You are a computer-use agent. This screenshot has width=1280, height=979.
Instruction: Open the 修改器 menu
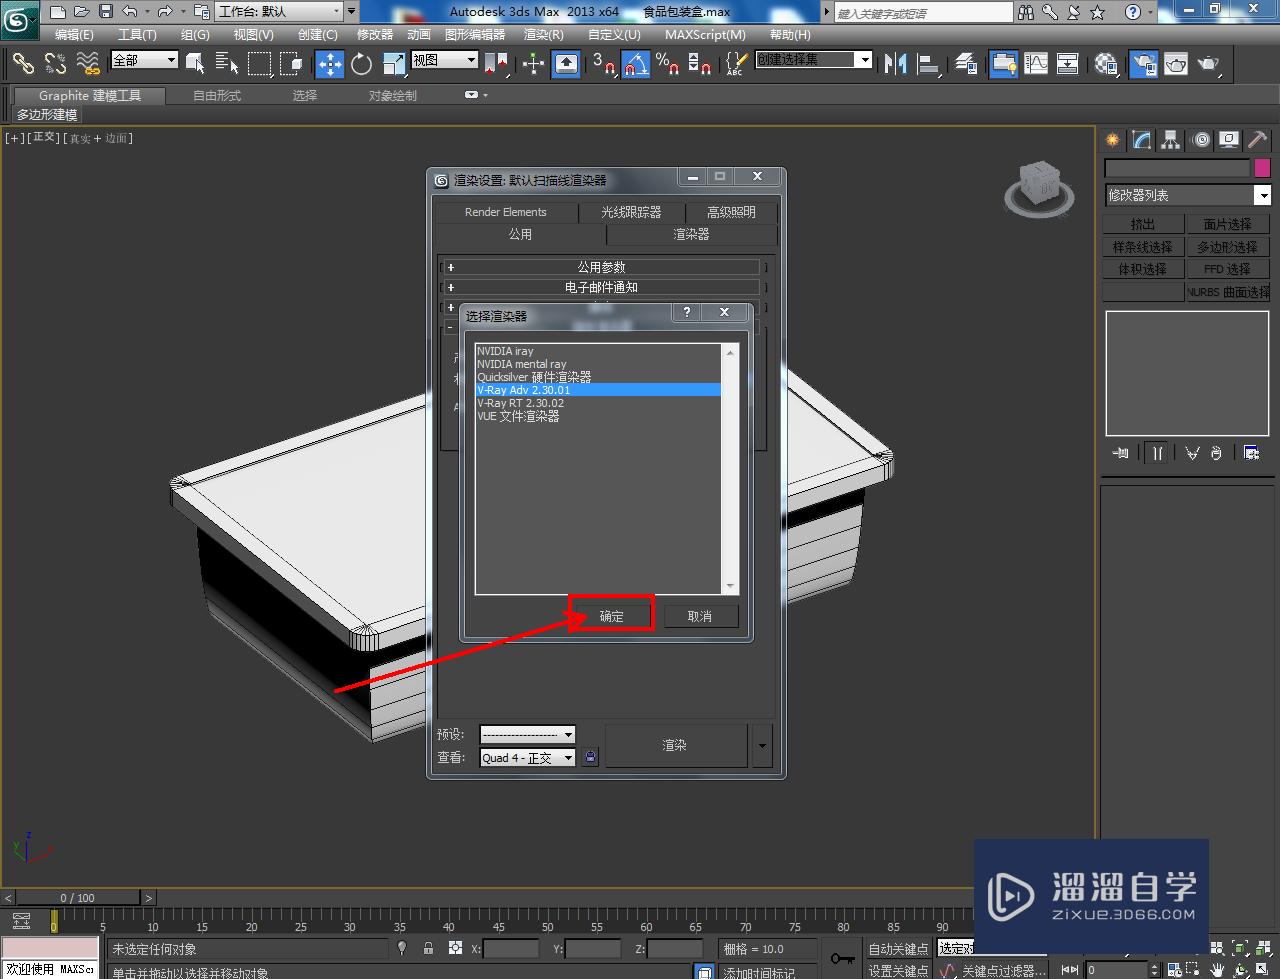[x=375, y=34]
